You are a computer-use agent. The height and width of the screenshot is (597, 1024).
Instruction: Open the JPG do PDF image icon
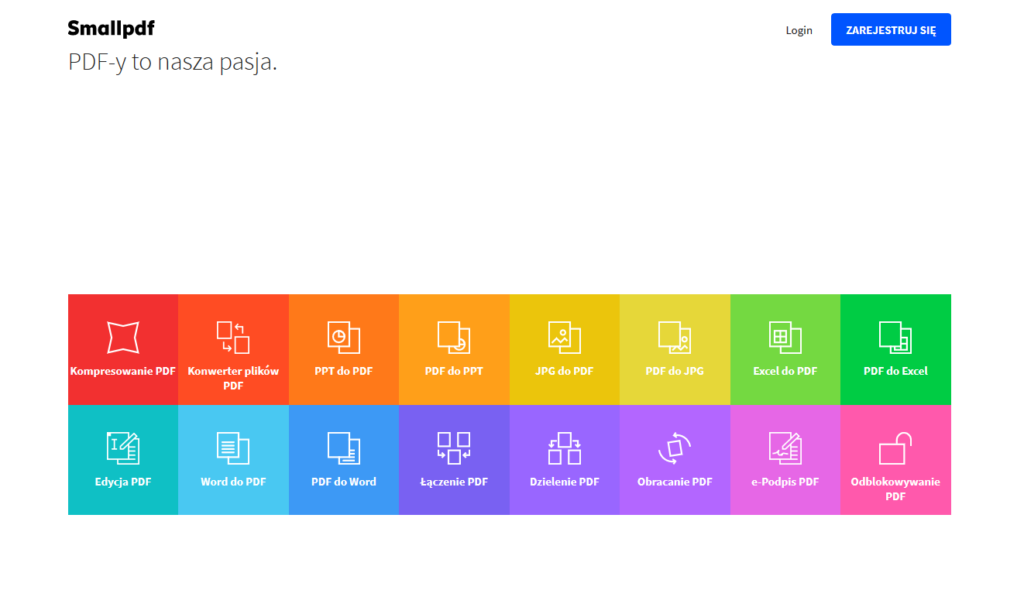[564, 337]
